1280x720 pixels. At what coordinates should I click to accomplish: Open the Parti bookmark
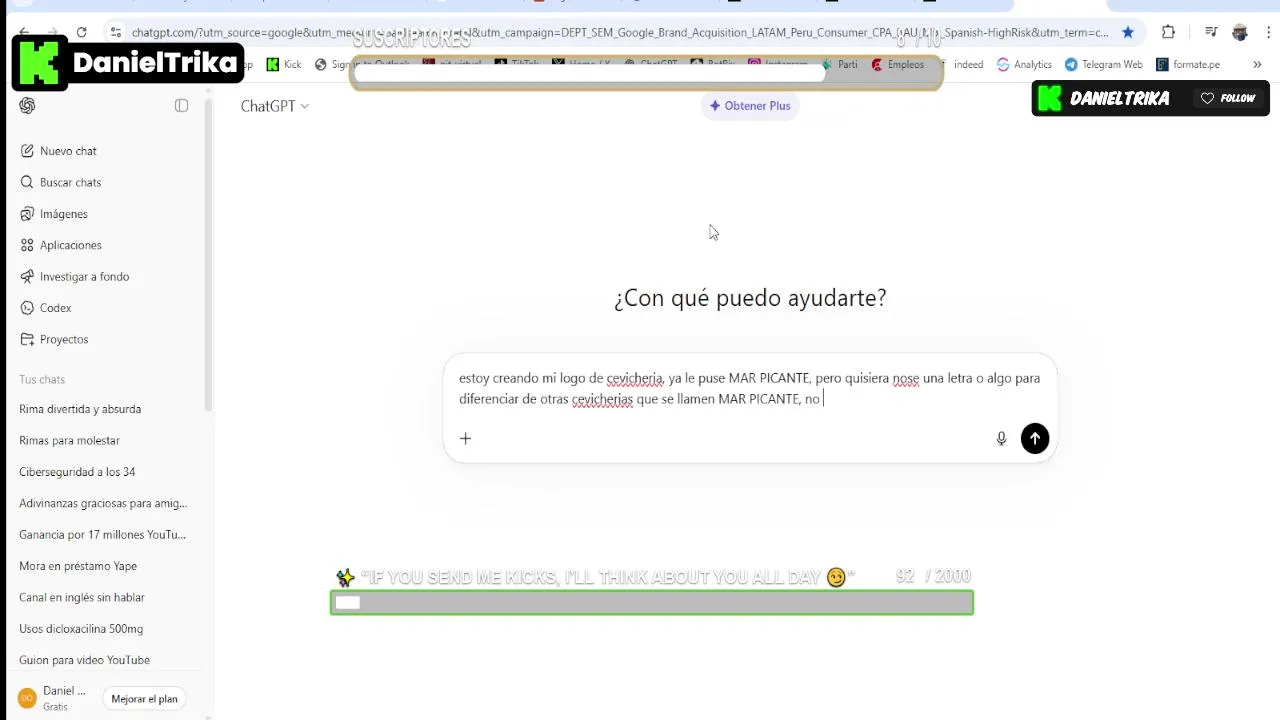[x=840, y=64]
